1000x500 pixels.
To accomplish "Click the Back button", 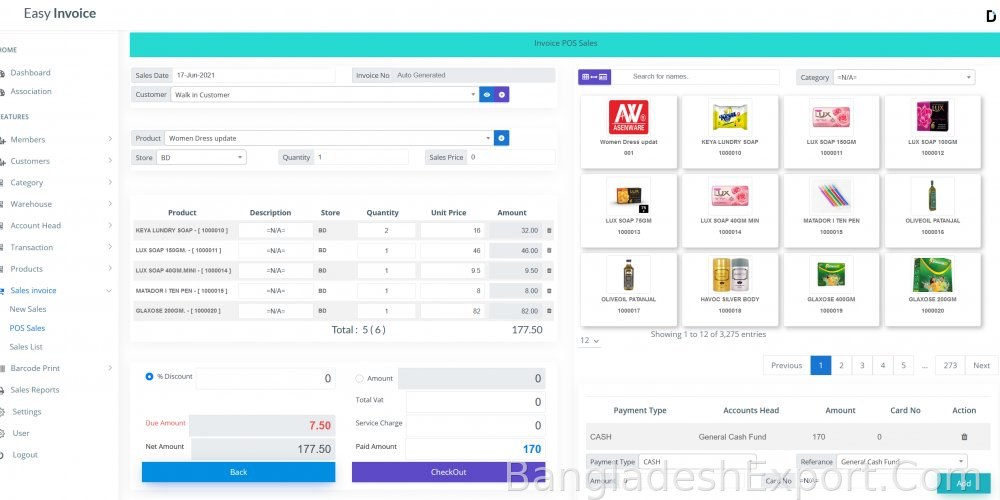I will coord(239,472).
